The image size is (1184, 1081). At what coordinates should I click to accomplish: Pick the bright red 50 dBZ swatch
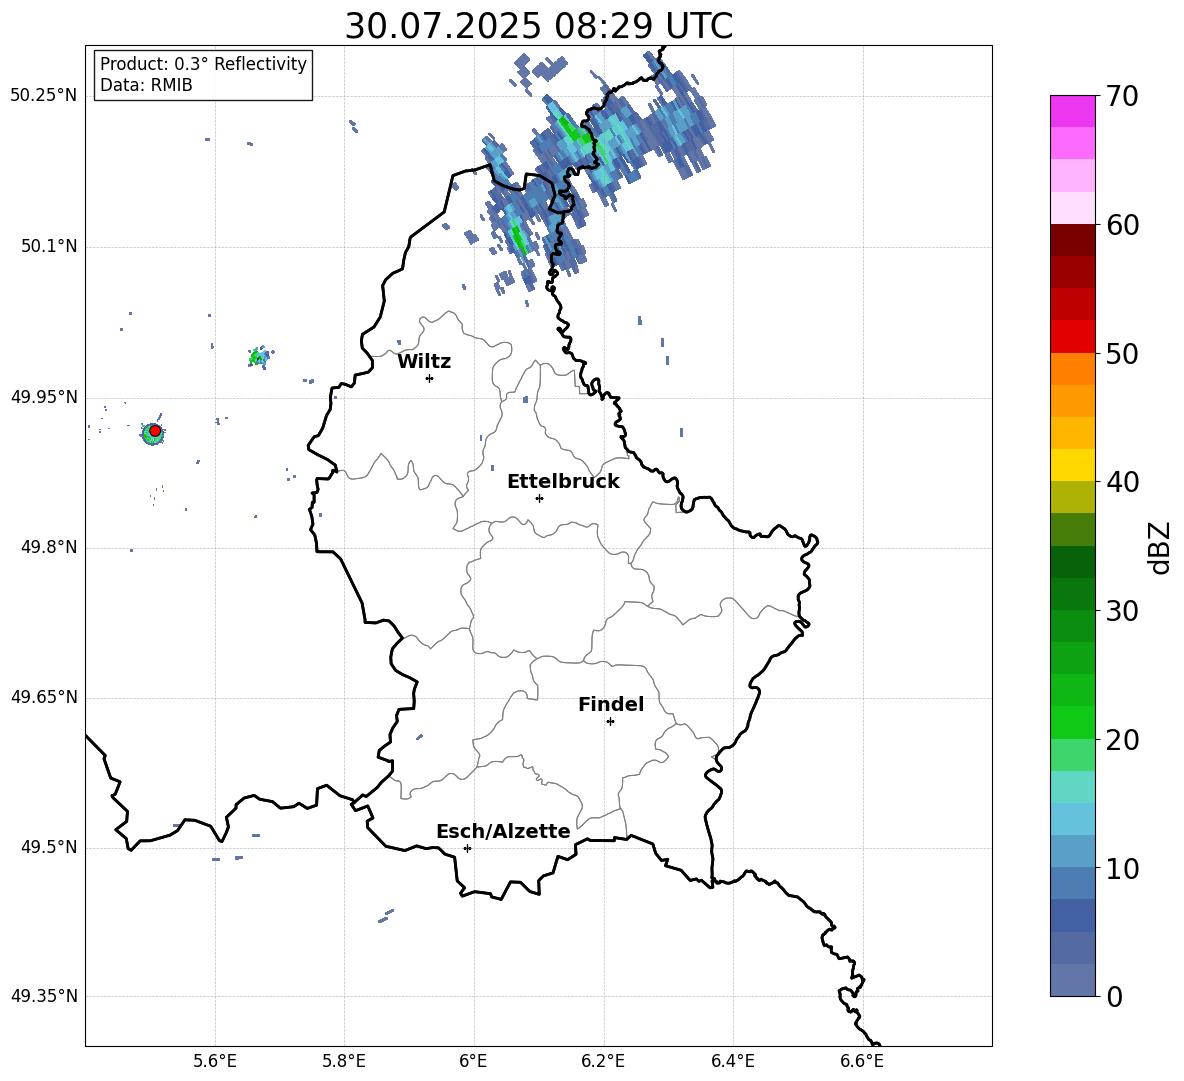[x=1072, y=337]
